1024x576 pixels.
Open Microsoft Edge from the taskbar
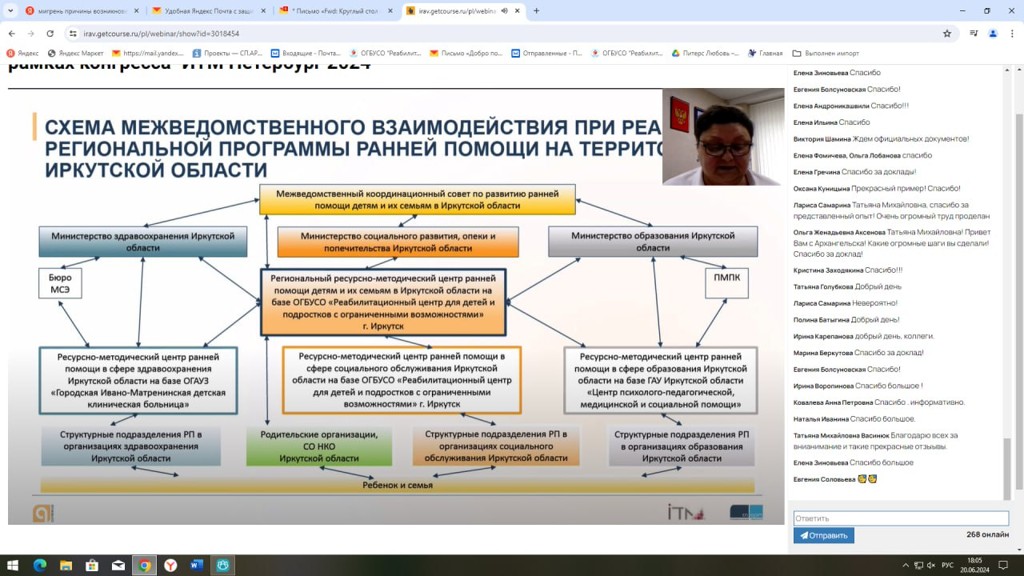coord(40,566)
